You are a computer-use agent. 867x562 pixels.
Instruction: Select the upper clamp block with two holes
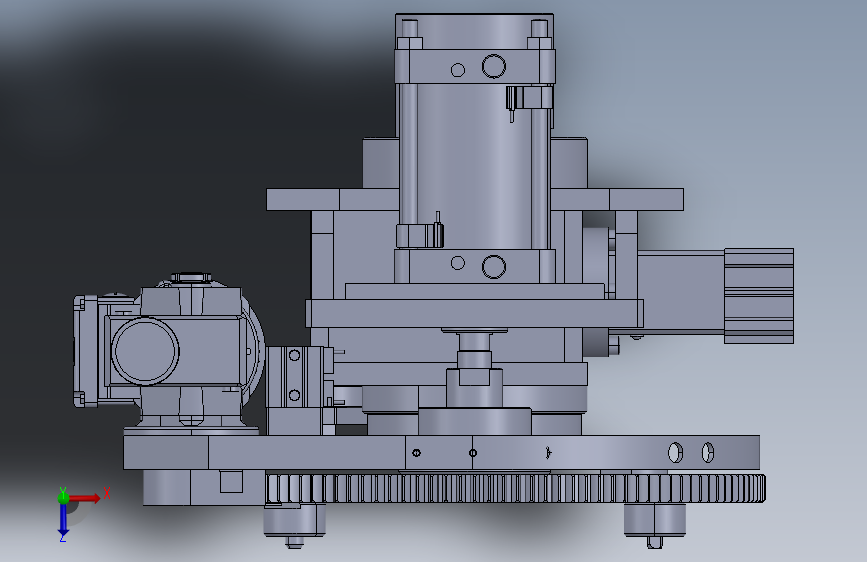point(474,67)
